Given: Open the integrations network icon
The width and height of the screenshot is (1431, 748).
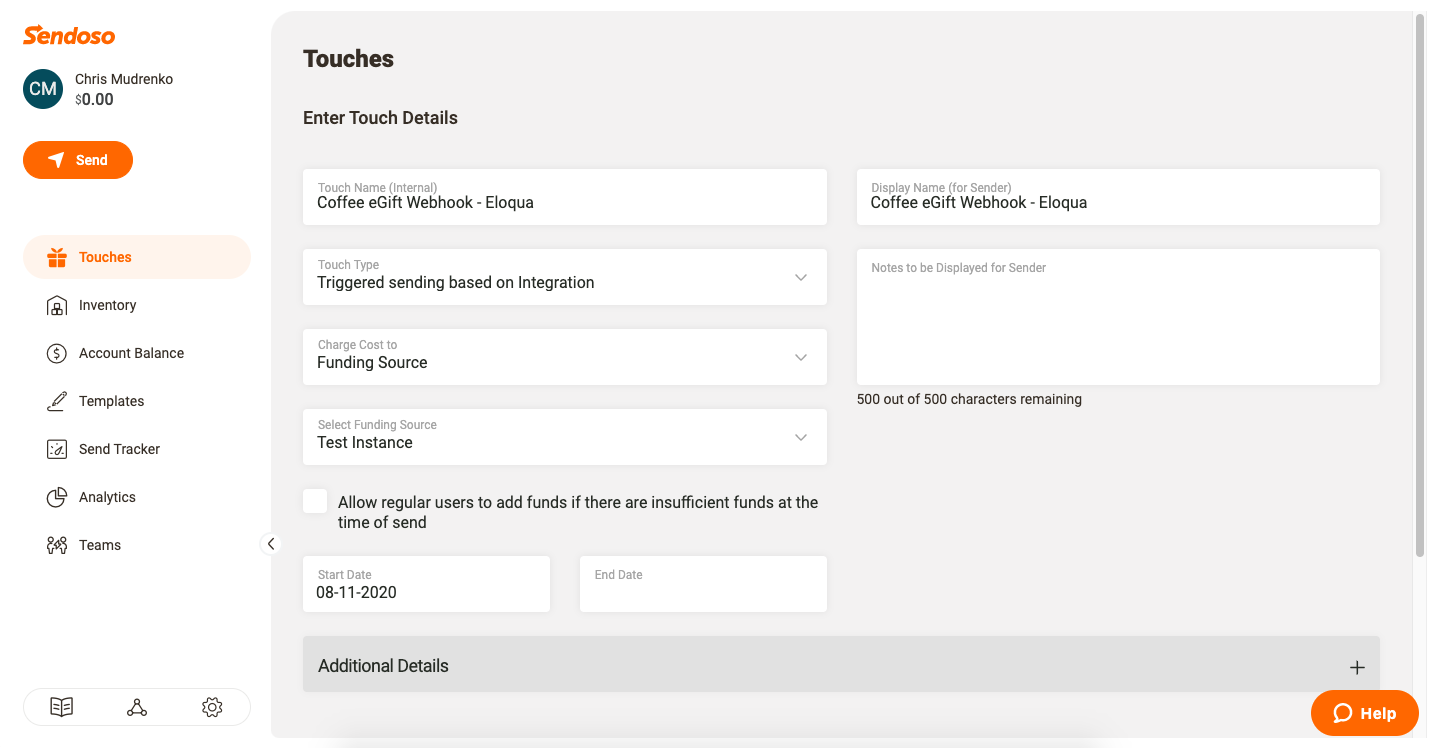Looking at the screenshot, I should (137, 707).
